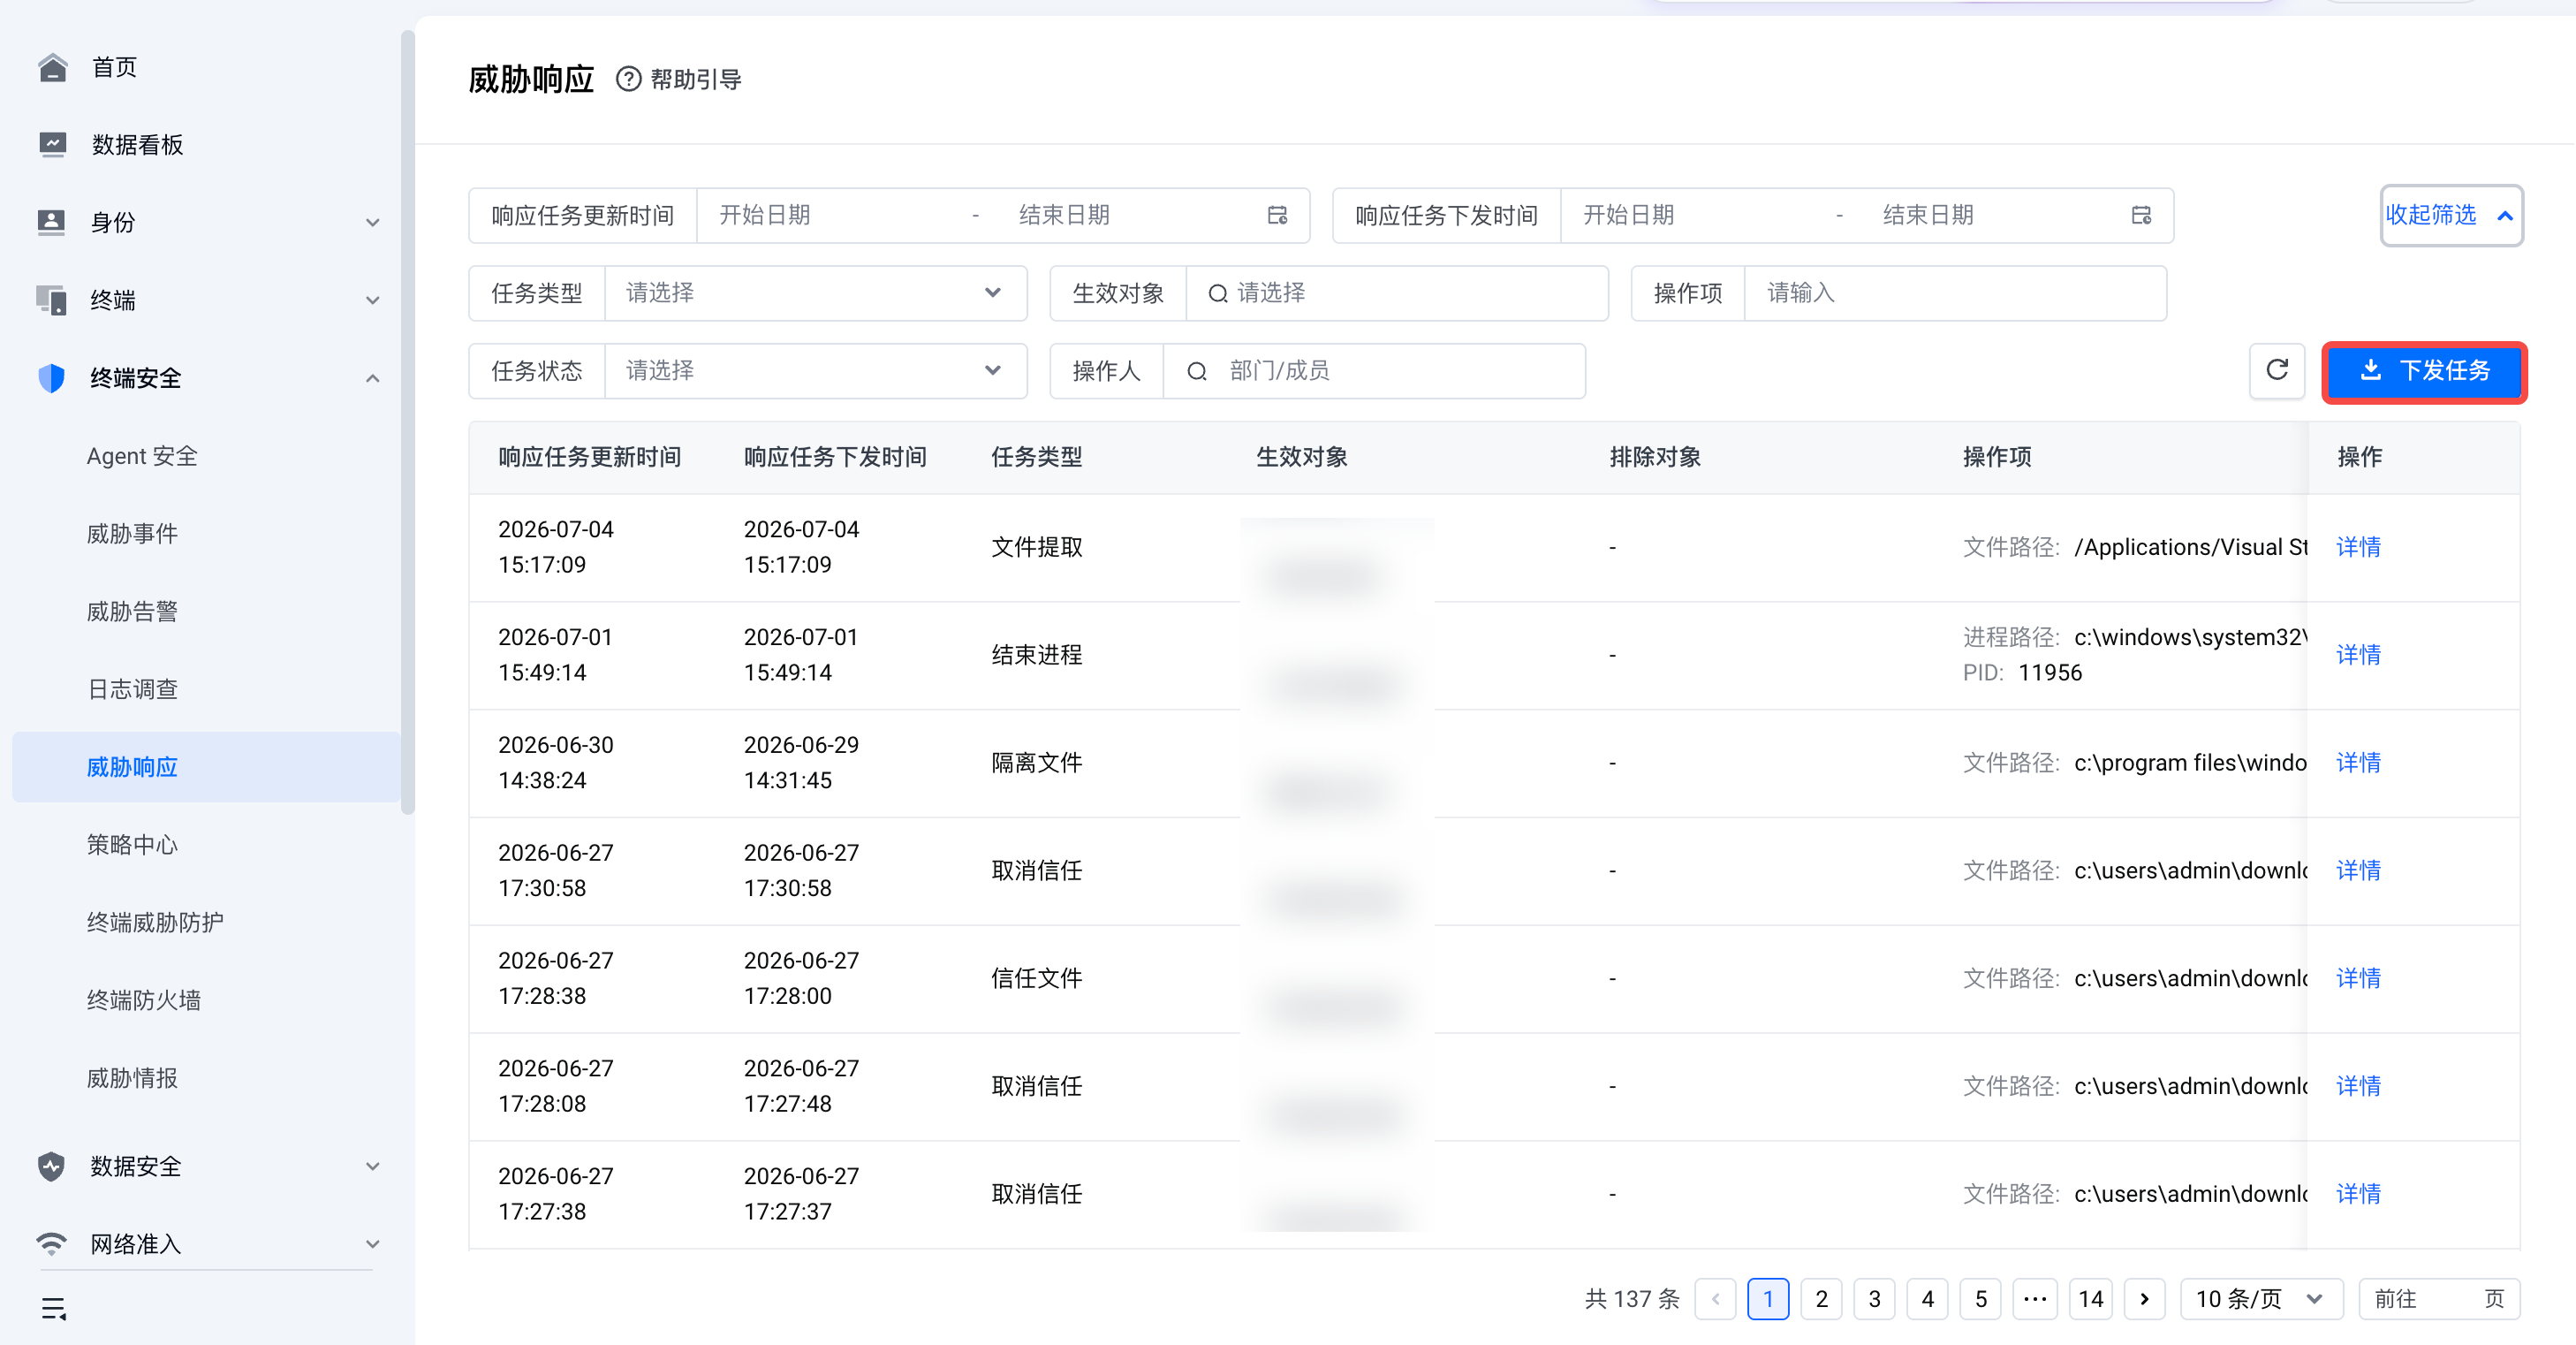Open 详情 for 结束进程 row
Screen dimensions: 2576x1345
(x=2358, y=655)
